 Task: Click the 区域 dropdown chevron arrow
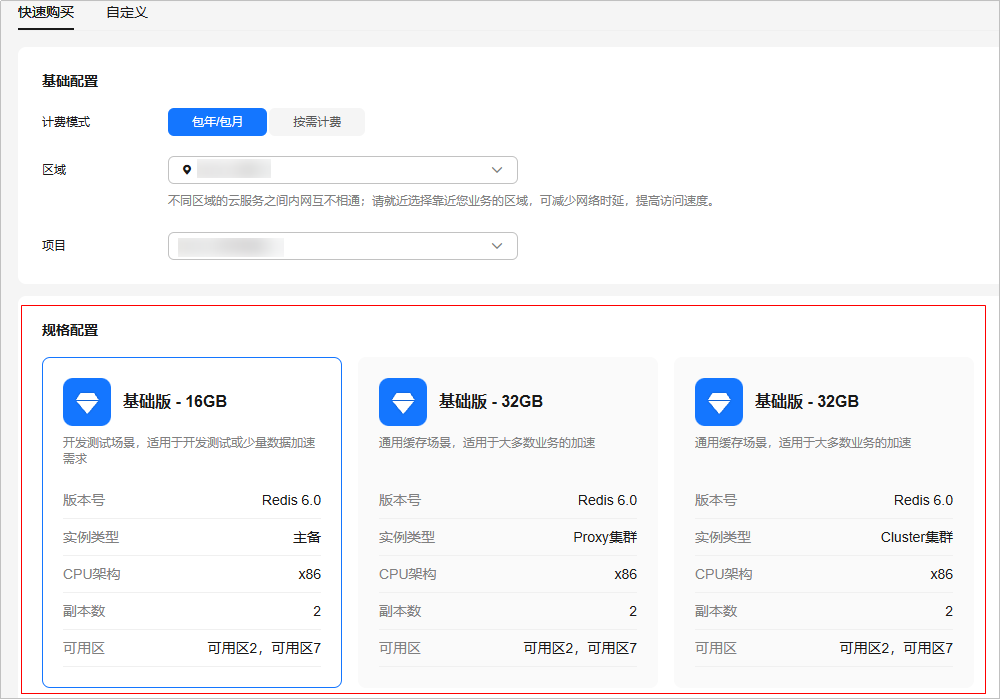[497, 170]
